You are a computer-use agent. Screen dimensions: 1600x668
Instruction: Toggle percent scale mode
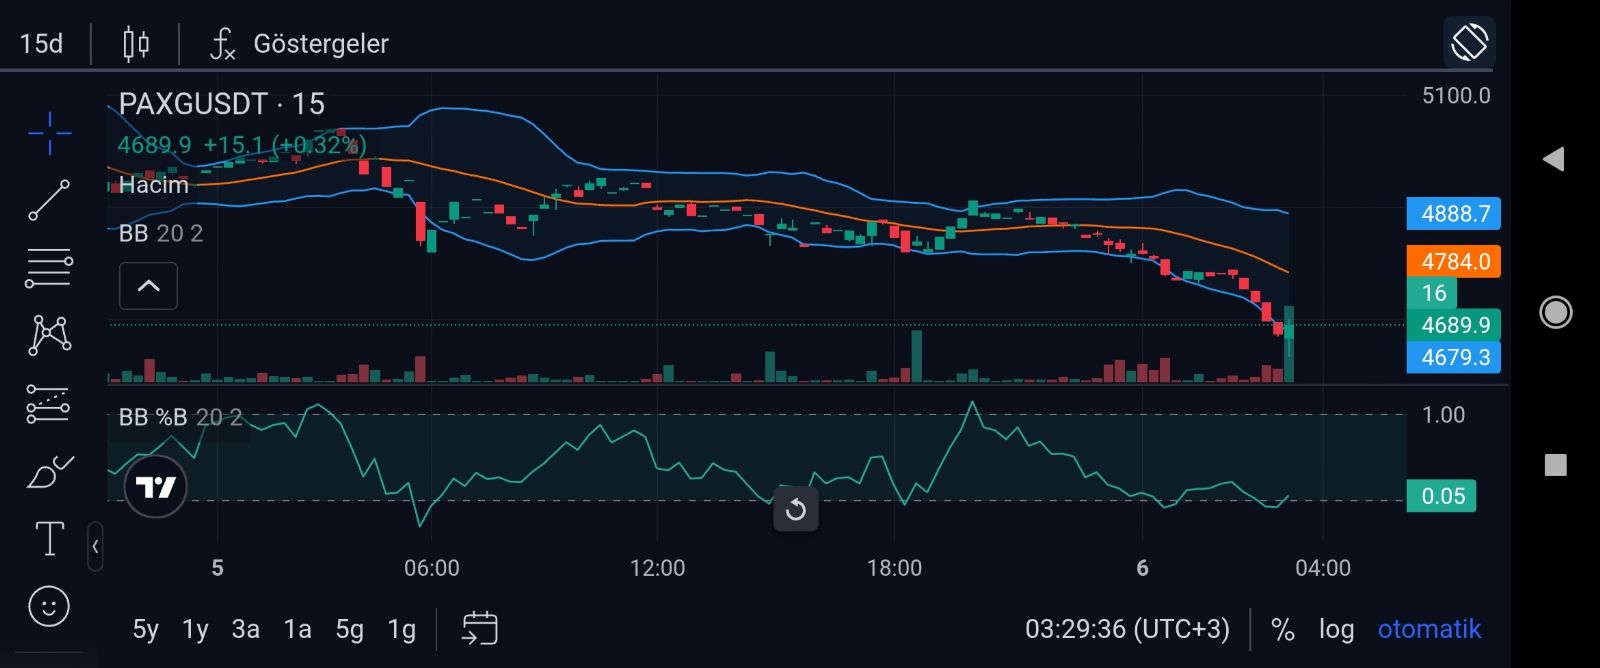click(x=1282, y=629)
